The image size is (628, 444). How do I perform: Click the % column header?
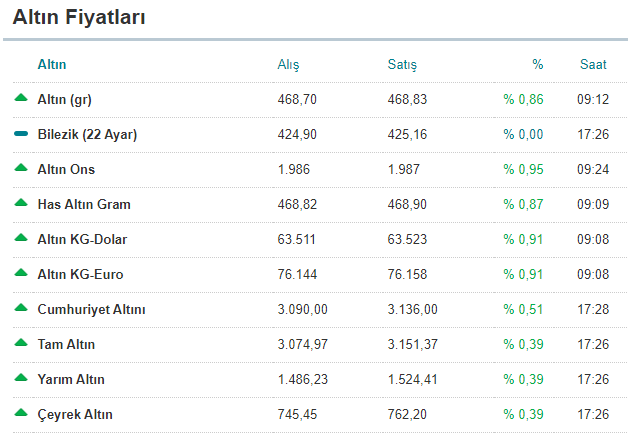pyautogui.click(x=537, y=65)
